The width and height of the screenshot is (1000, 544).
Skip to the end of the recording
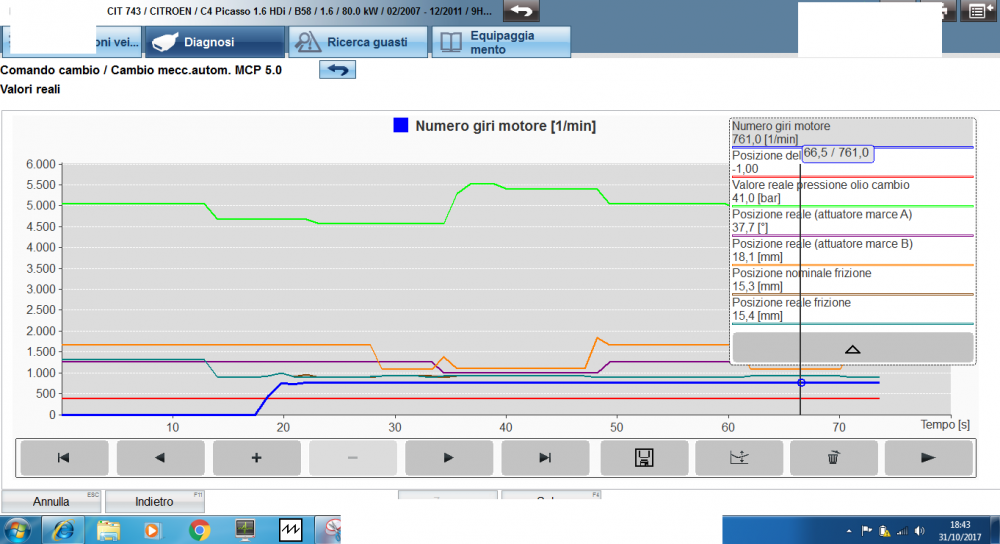pos(545,457)
